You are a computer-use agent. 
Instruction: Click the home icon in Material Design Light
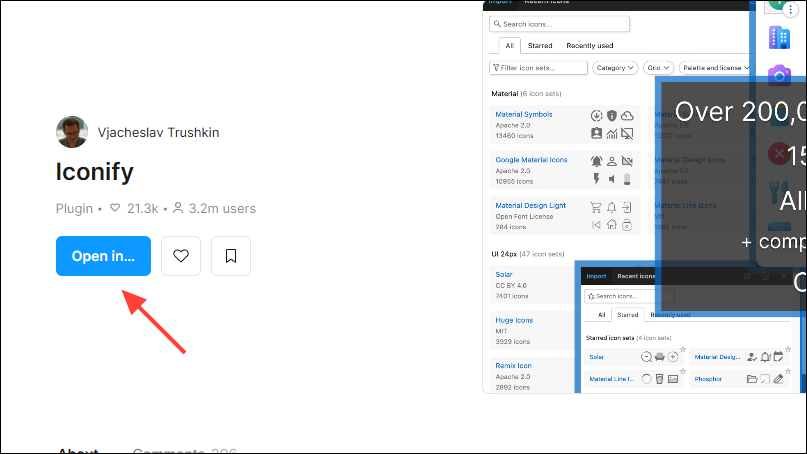click(611, 224)
